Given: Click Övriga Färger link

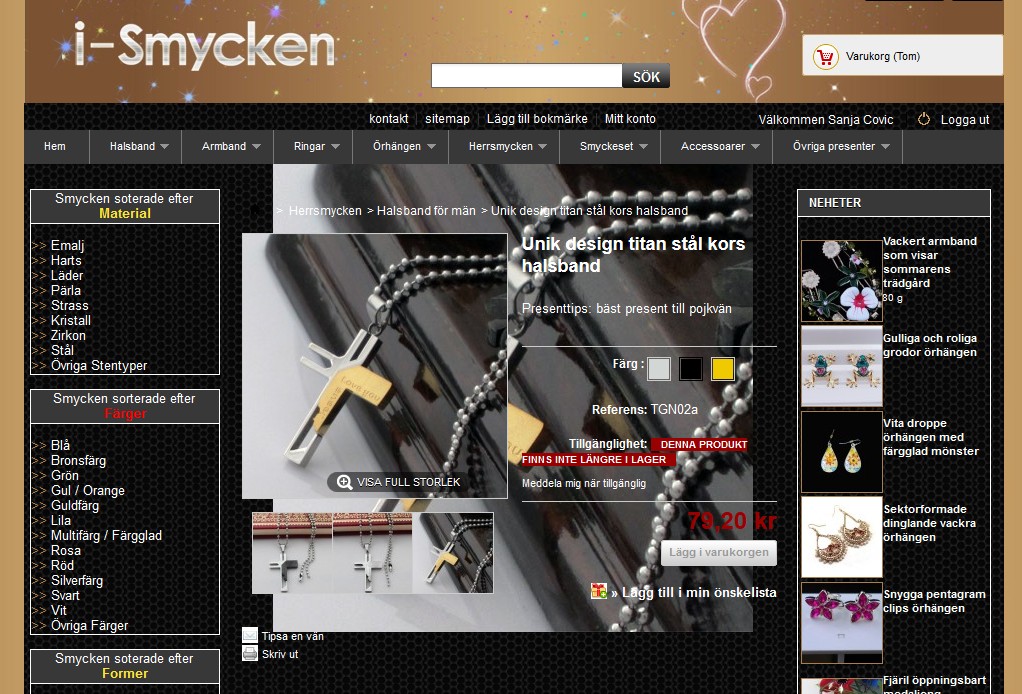Looking at the screenshot, I should [x=89, y=626].
